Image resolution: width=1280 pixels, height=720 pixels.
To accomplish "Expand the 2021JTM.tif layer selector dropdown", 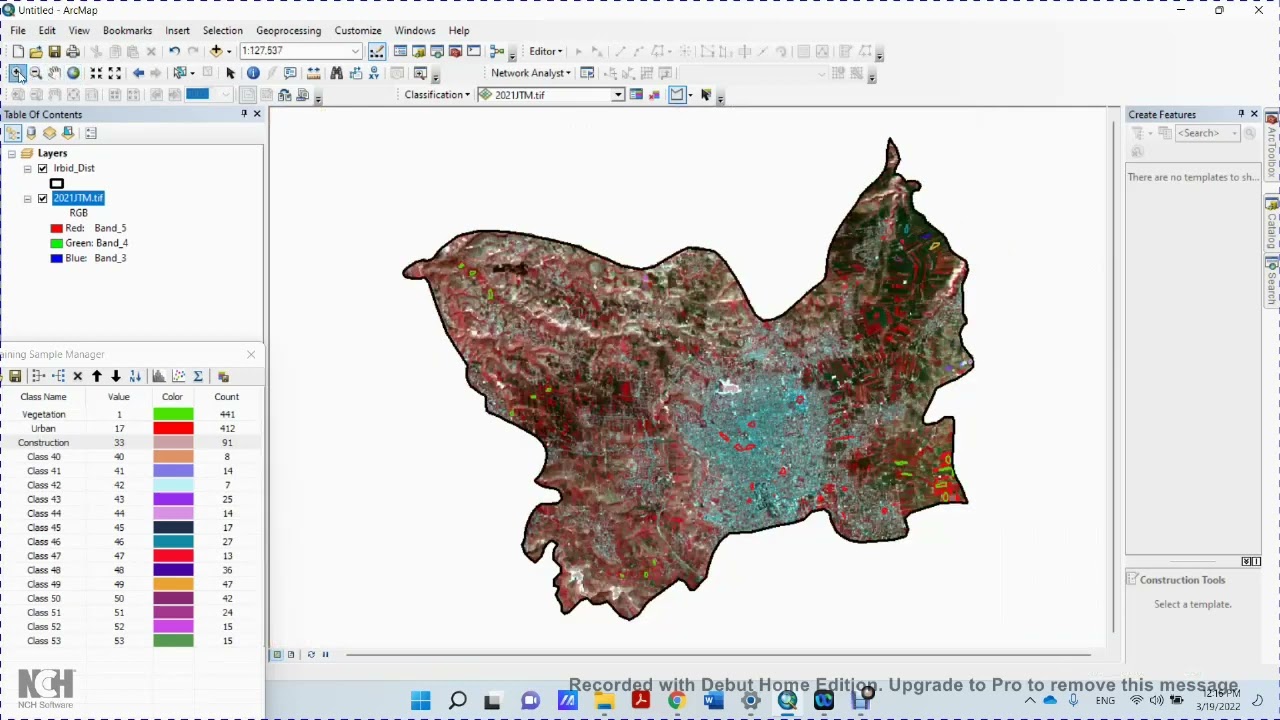I will (x=618, y=95).
